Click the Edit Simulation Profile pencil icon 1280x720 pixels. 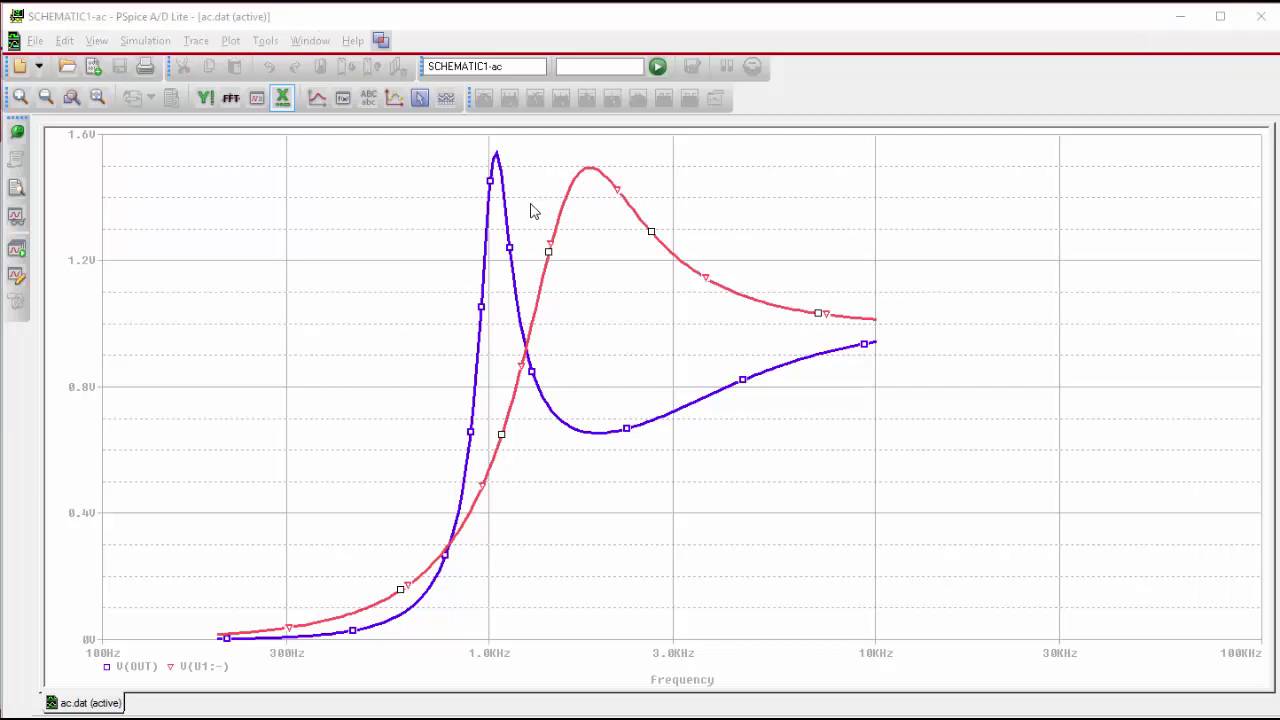(x=16, y=275)
